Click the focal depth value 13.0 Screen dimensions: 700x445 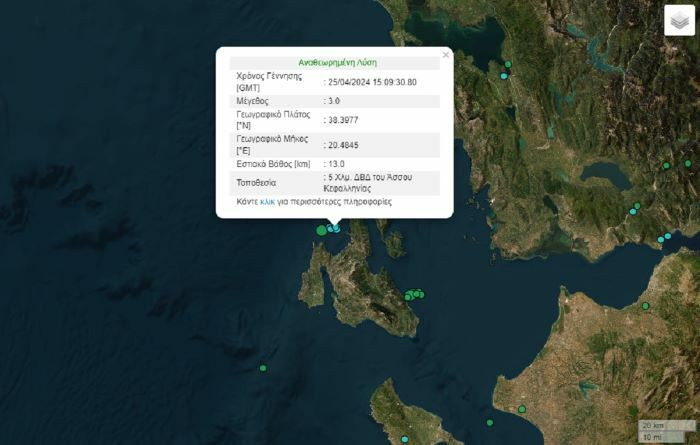(337, 163)
